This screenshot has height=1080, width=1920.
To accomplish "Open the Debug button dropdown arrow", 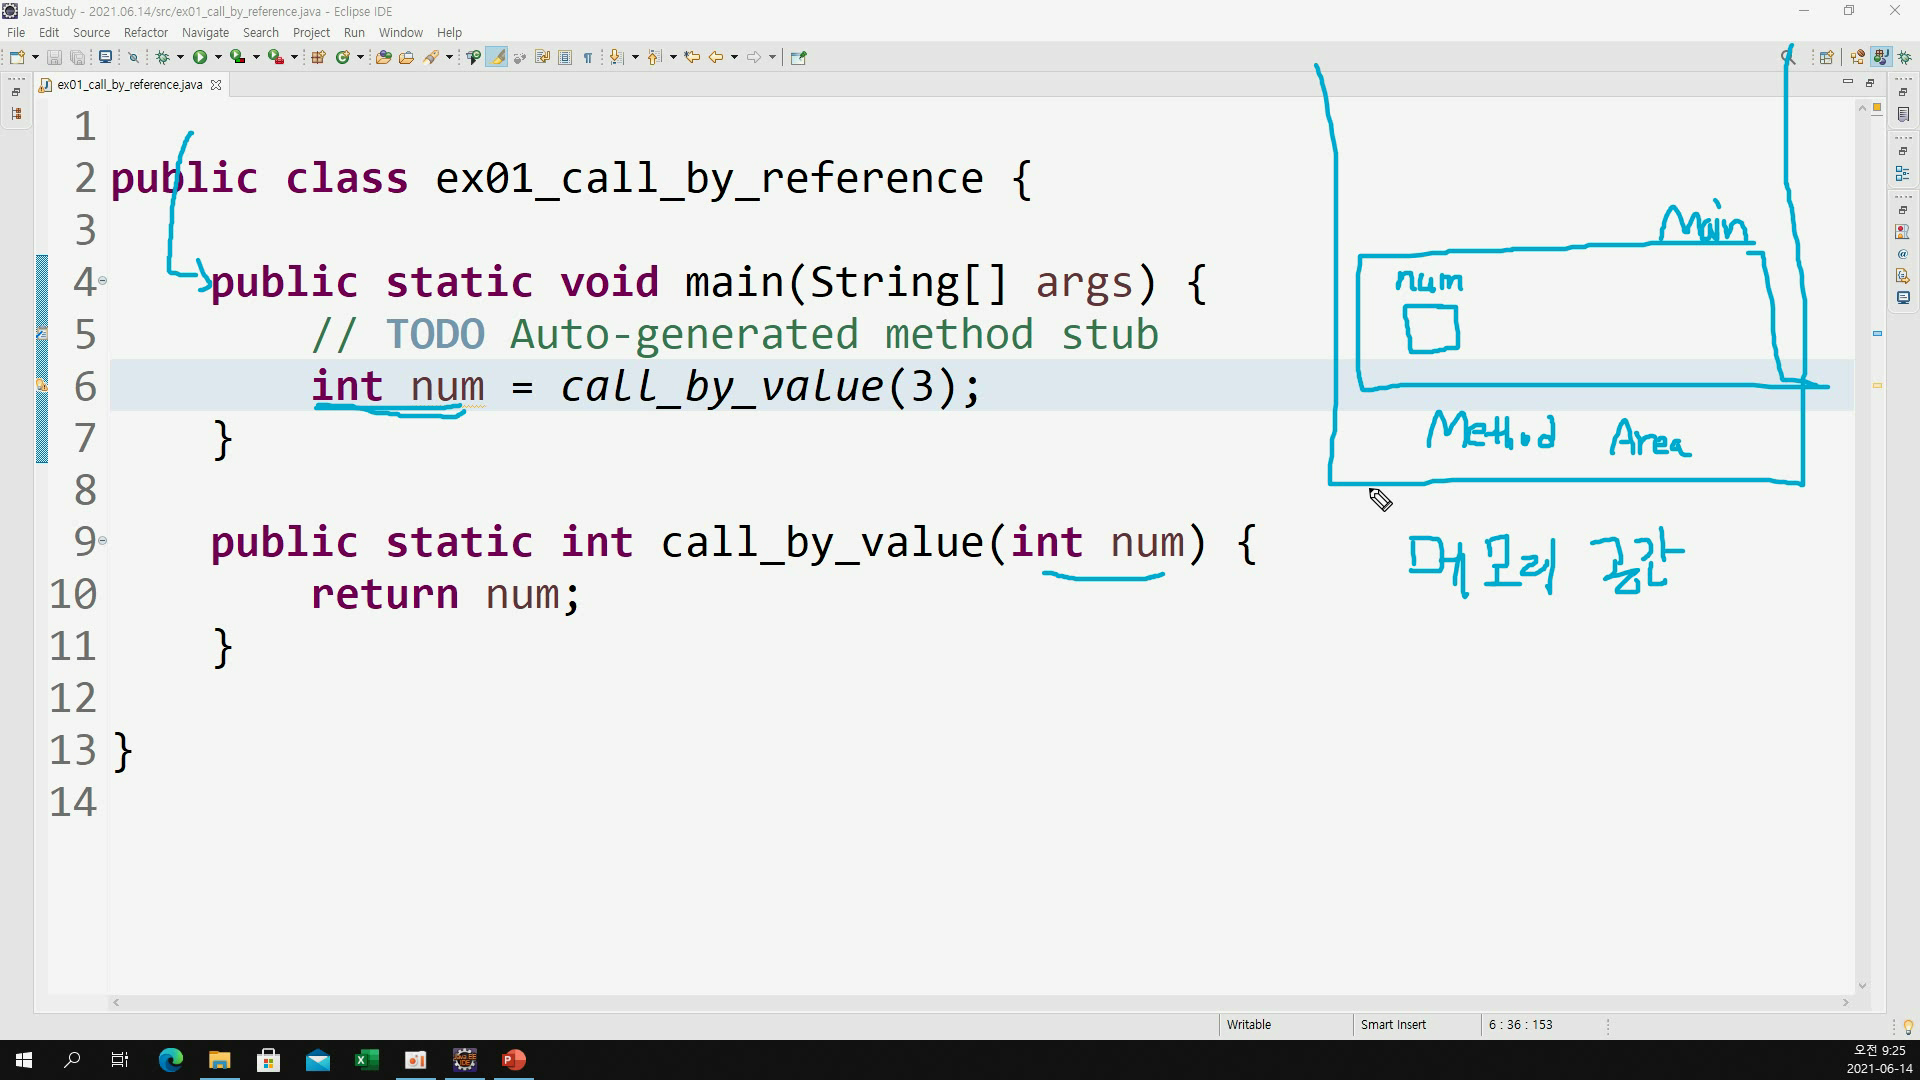I will coord(180,57).
